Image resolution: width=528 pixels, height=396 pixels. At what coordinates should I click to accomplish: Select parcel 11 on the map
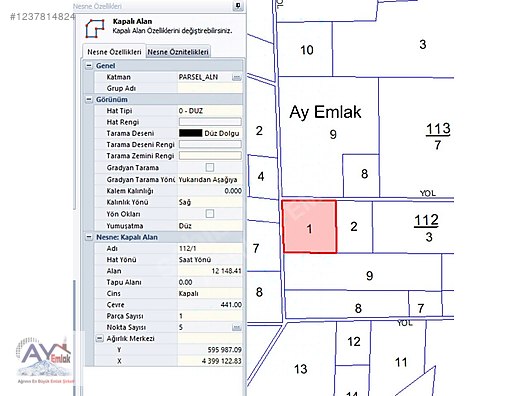(401, 362)
